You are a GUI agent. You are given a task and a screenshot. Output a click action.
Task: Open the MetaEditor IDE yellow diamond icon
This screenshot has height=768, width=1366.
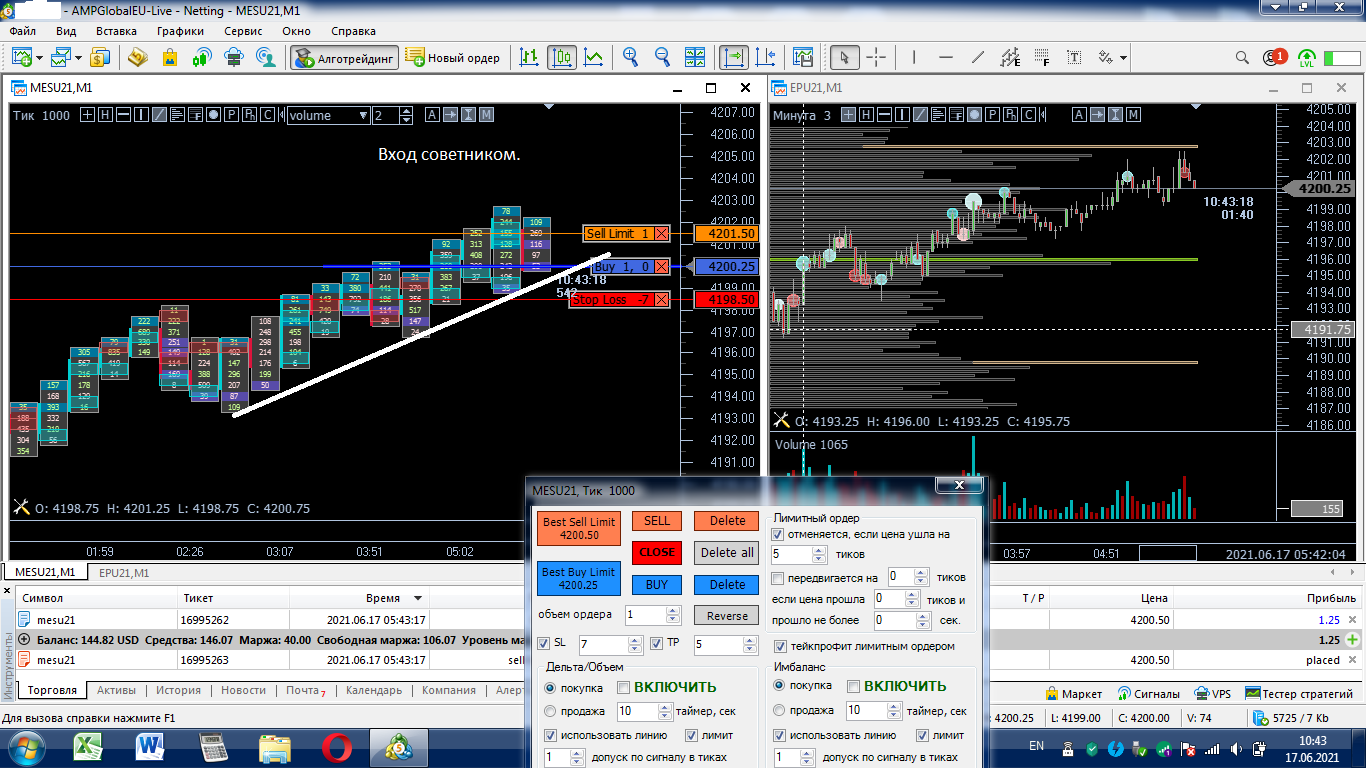point(137,57)
